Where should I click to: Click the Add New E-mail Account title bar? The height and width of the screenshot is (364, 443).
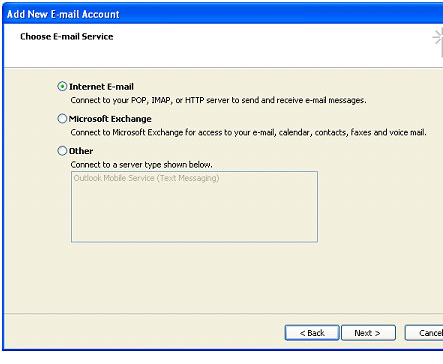[x=223, y=14]
